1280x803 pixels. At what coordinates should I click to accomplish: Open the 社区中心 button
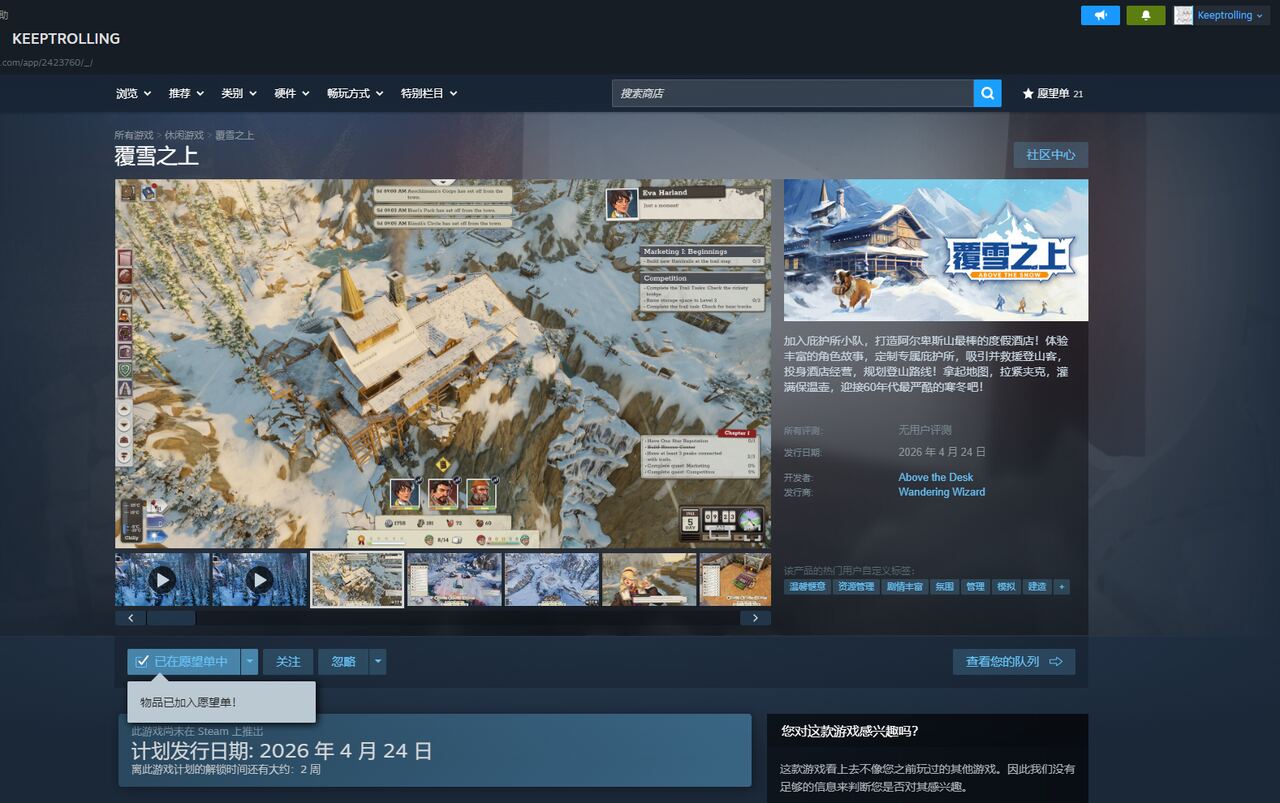point(1050,155)
